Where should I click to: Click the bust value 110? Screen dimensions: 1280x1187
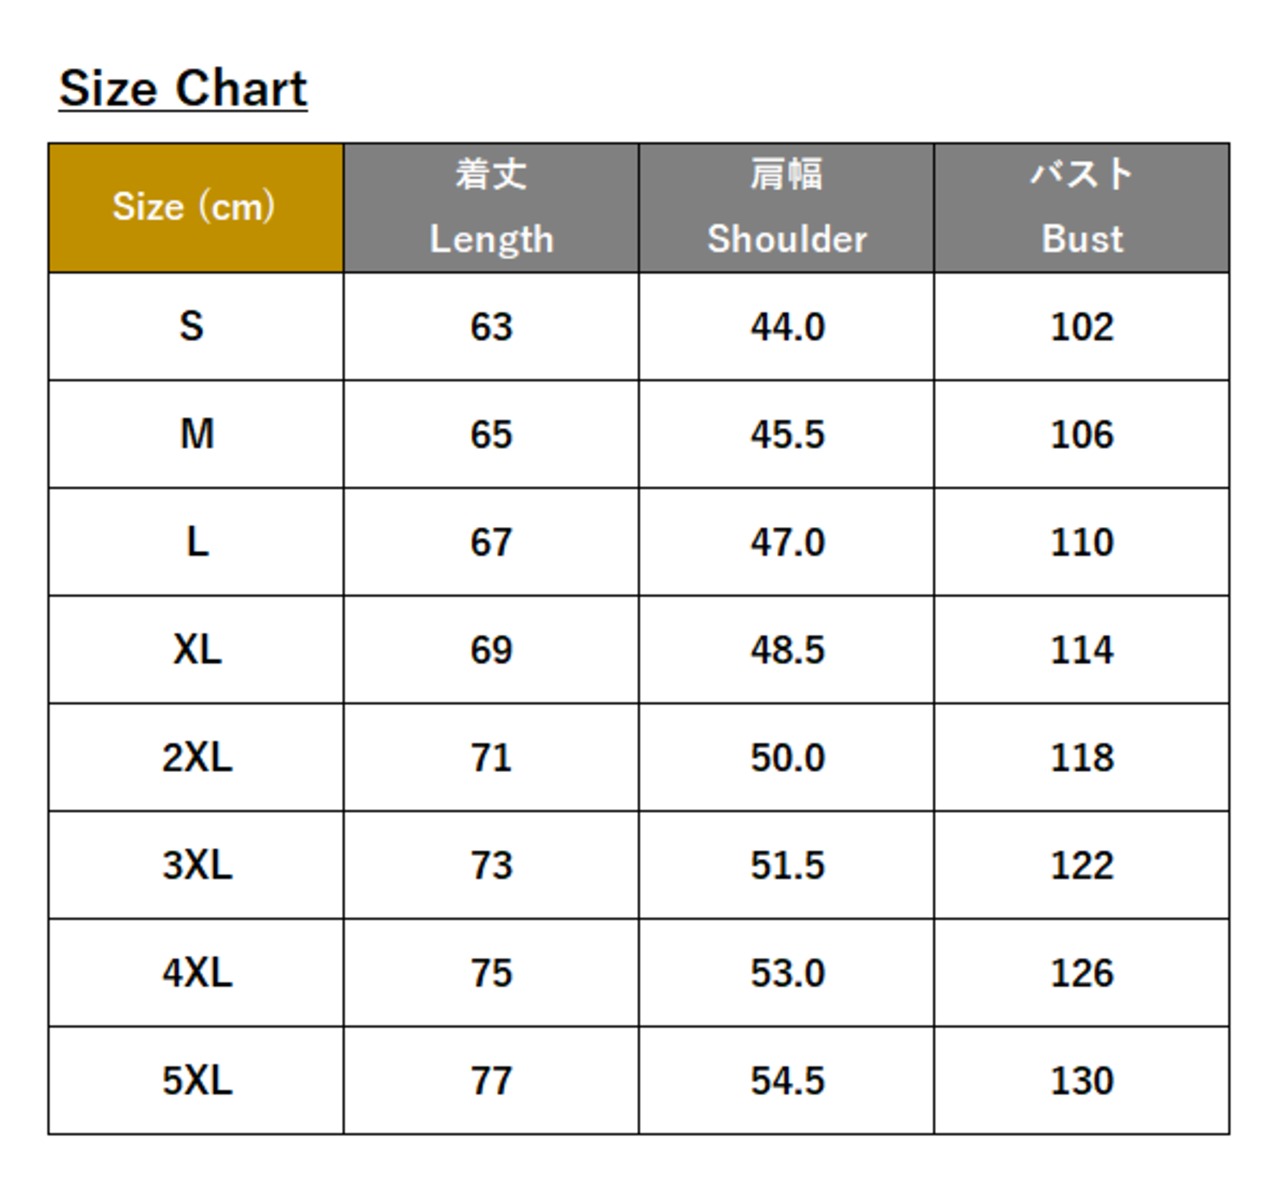pyautogui.click(x=1082, y=543)
